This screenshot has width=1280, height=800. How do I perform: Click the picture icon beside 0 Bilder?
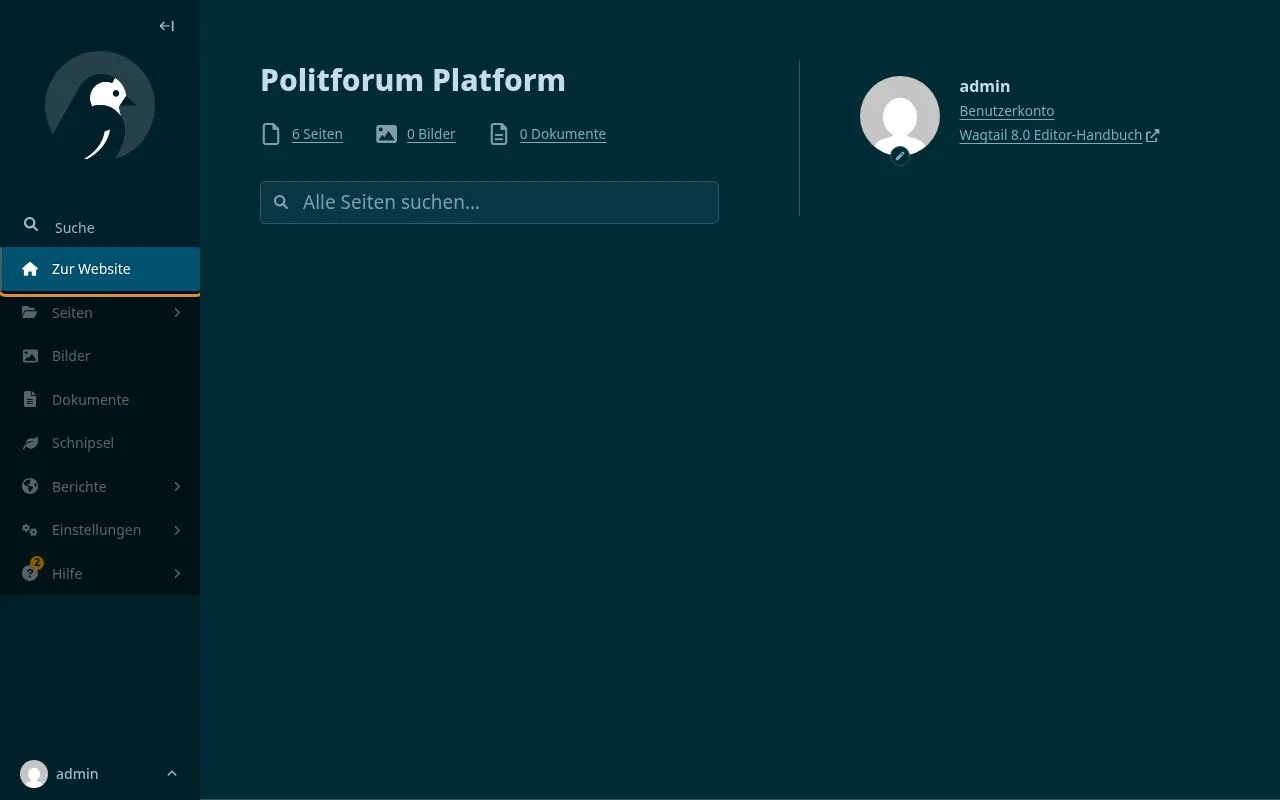pos(386,134)
